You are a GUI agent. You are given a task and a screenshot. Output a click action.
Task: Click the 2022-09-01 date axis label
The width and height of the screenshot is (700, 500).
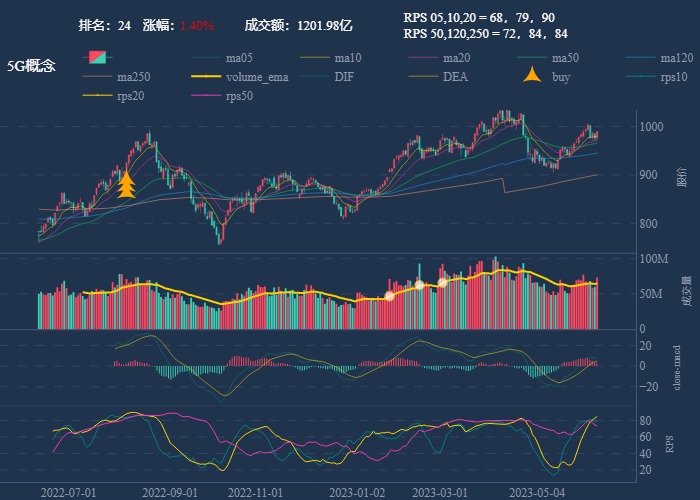pos(170,492)
